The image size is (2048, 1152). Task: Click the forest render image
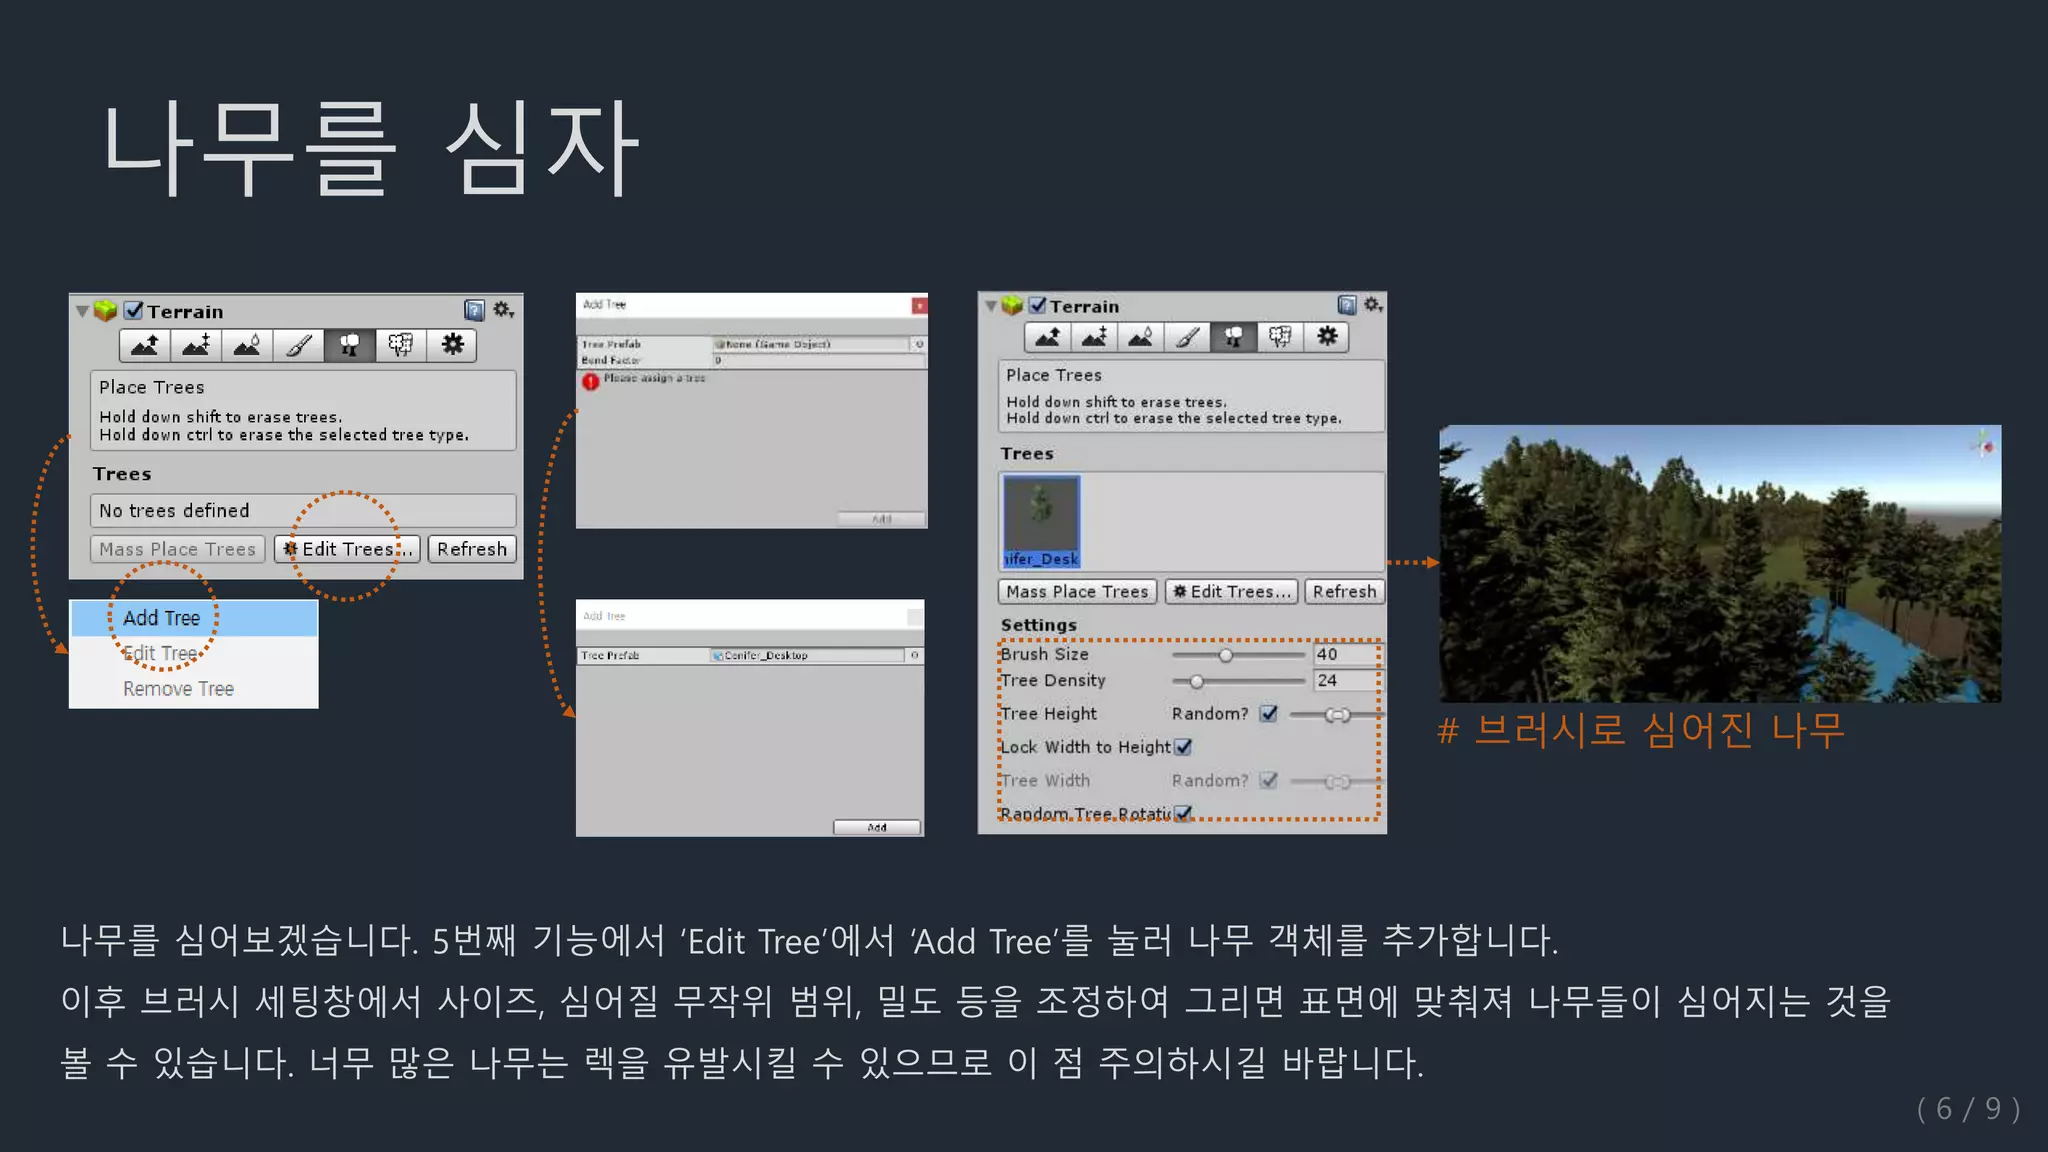1720,563
